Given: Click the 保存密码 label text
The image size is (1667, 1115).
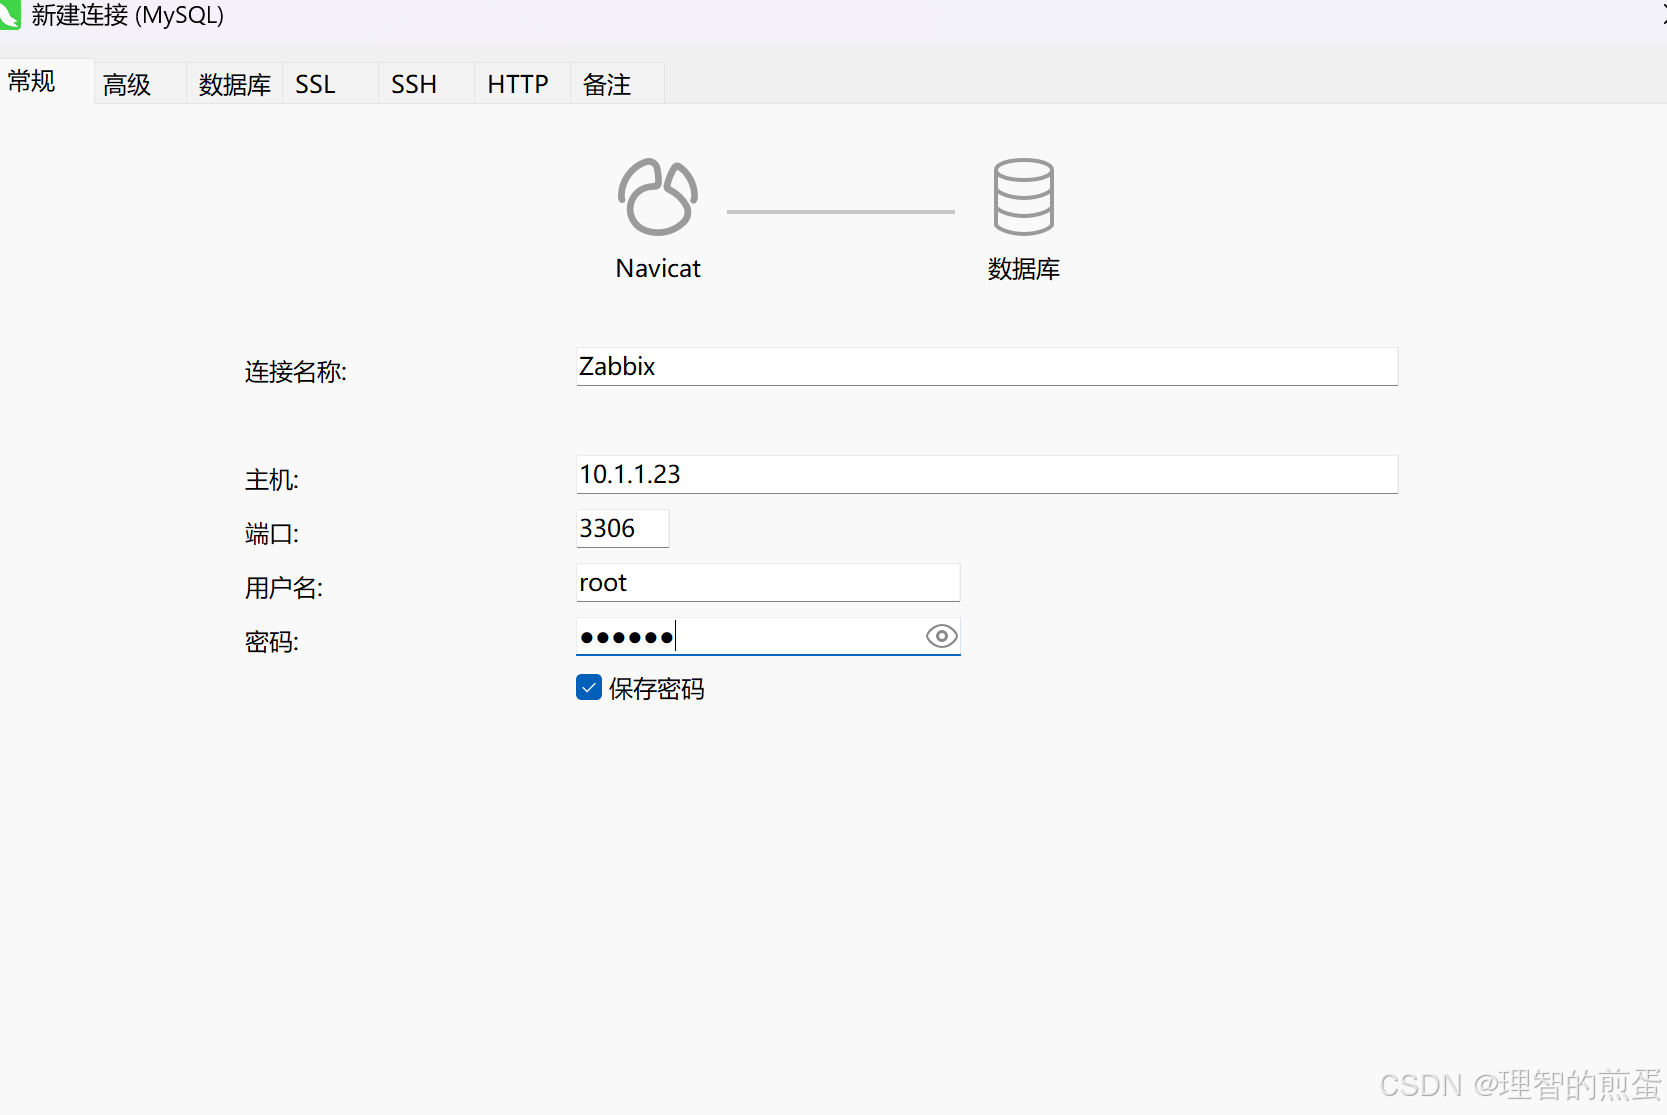Looking at the screenshot, I should coord(656,688).
